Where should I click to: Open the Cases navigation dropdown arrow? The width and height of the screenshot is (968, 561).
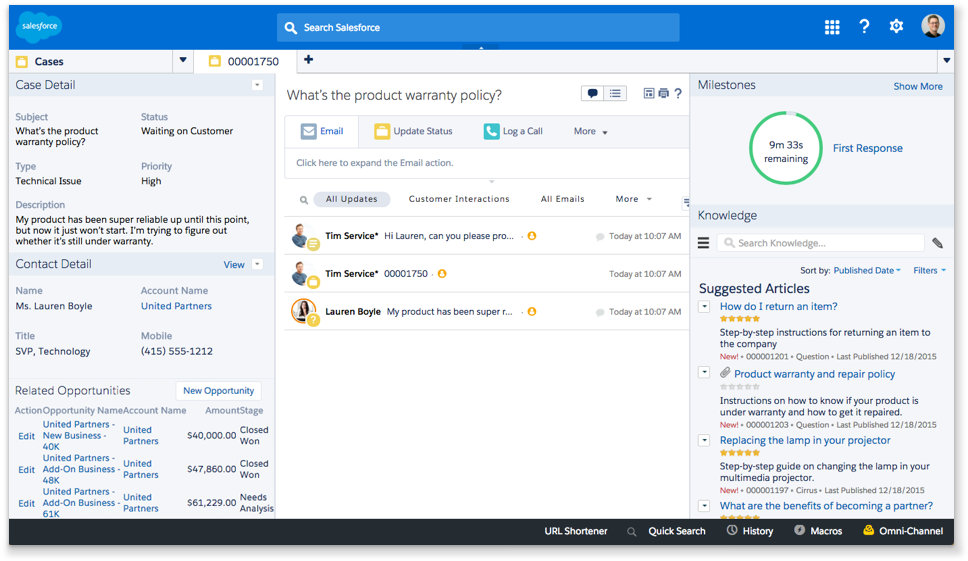tap(183, 60)
